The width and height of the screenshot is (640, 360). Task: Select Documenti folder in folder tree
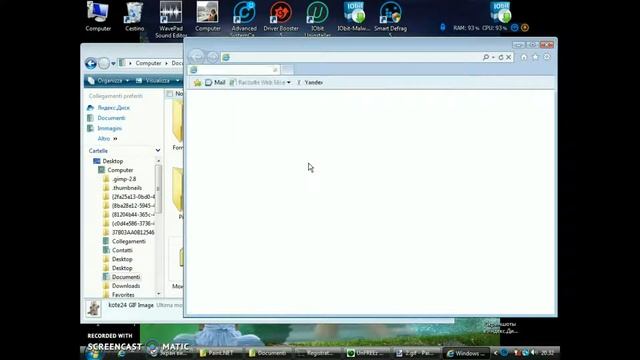tap(126, 277)
